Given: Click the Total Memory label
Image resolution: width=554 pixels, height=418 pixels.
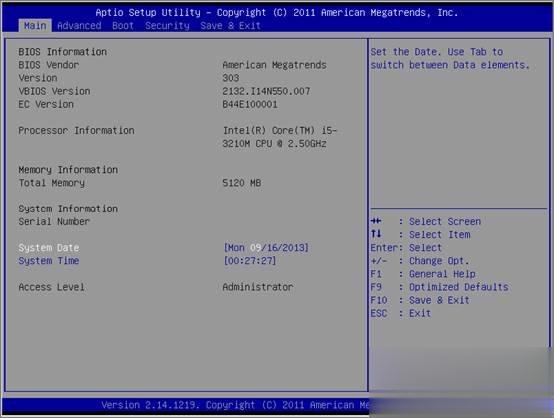Looking at the screenshot, I should pyautogui.click(x=52, y=183).
